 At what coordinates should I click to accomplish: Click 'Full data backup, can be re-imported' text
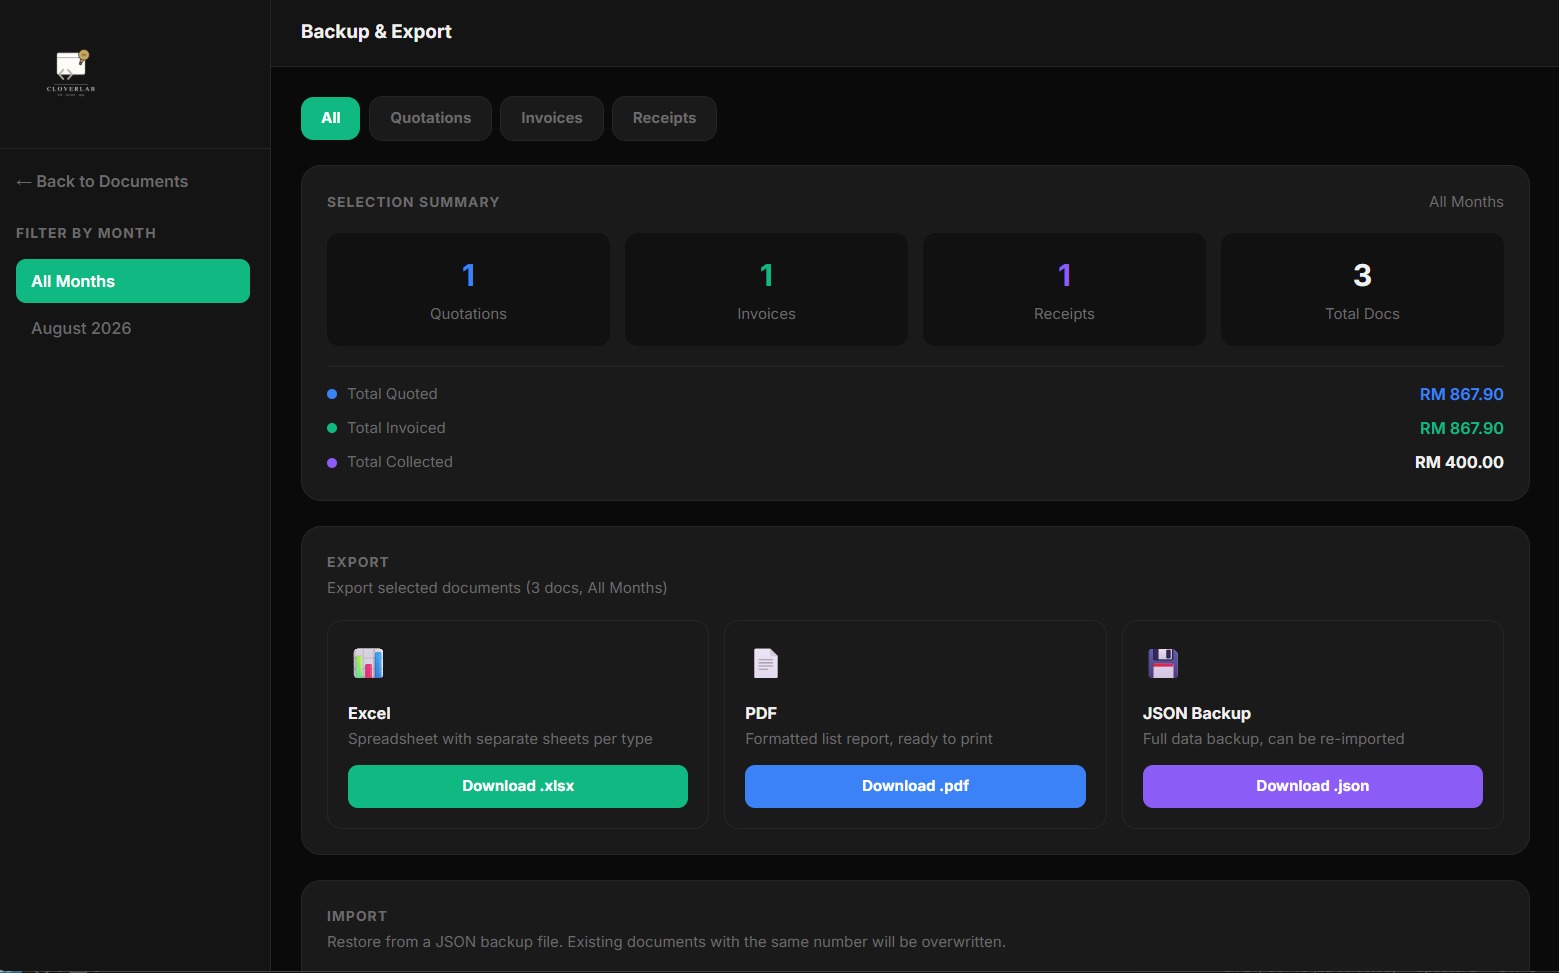click(x=1274, y=739)
